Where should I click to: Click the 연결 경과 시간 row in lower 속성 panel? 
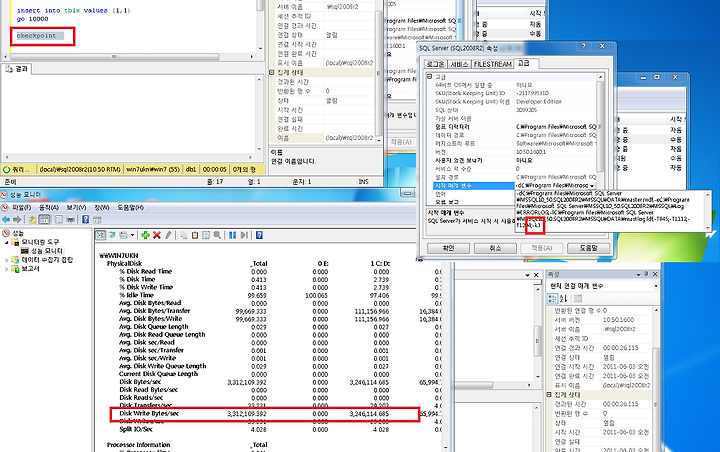click(602, 348)
